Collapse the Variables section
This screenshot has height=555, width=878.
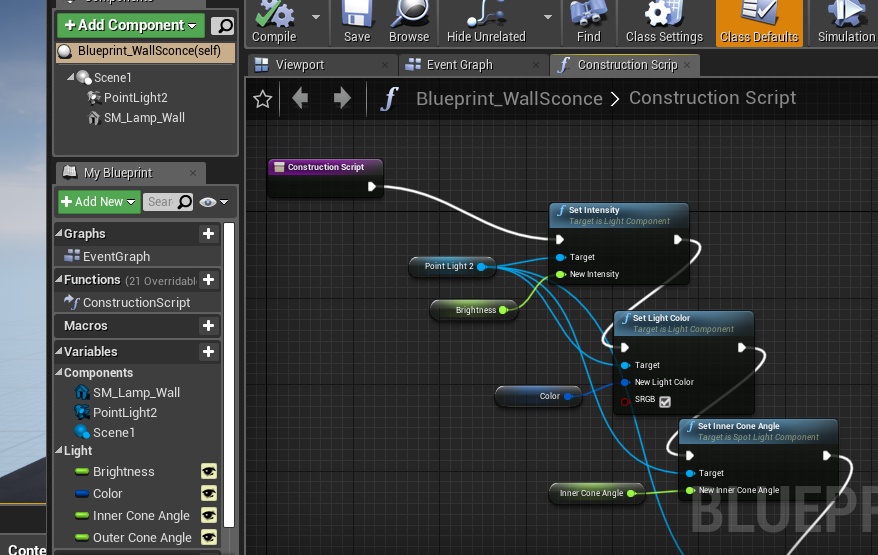coord(58,352)
